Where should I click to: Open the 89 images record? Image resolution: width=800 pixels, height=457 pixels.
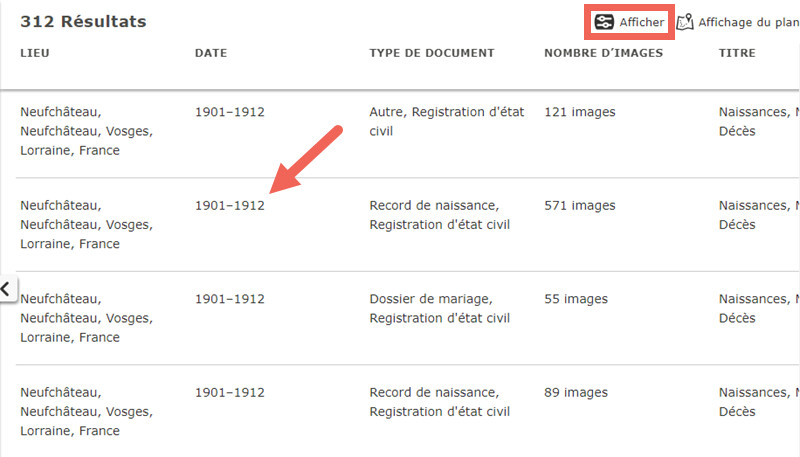(576, 392)
